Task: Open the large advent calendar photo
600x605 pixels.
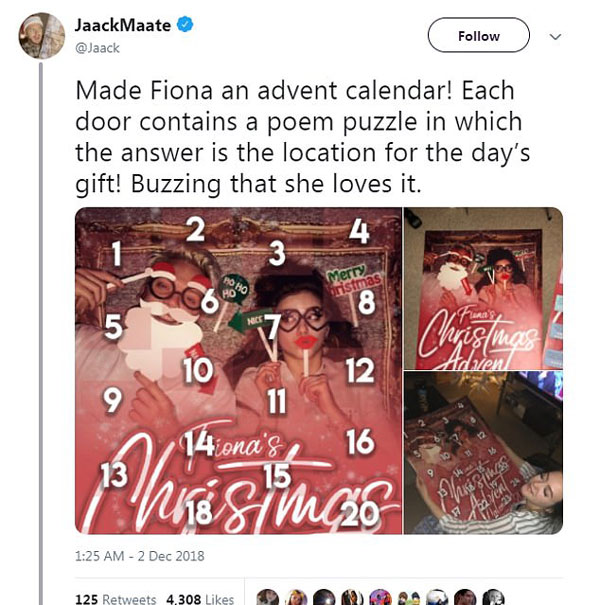Action: pos(238,370)
